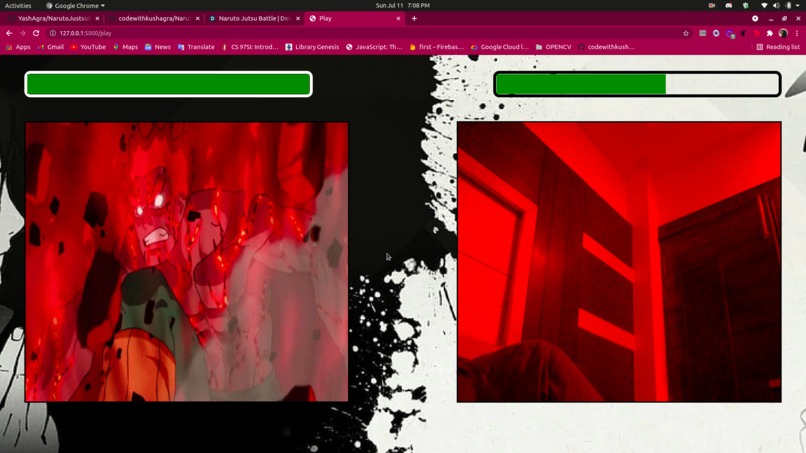Open the first – Firebas... bookmark

[436, 47]
